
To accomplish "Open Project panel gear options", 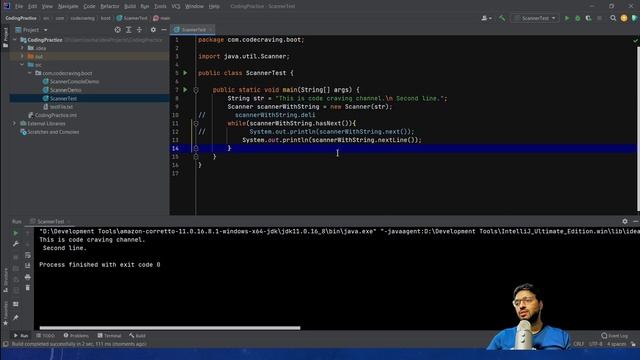I will (x=153, y=30).
